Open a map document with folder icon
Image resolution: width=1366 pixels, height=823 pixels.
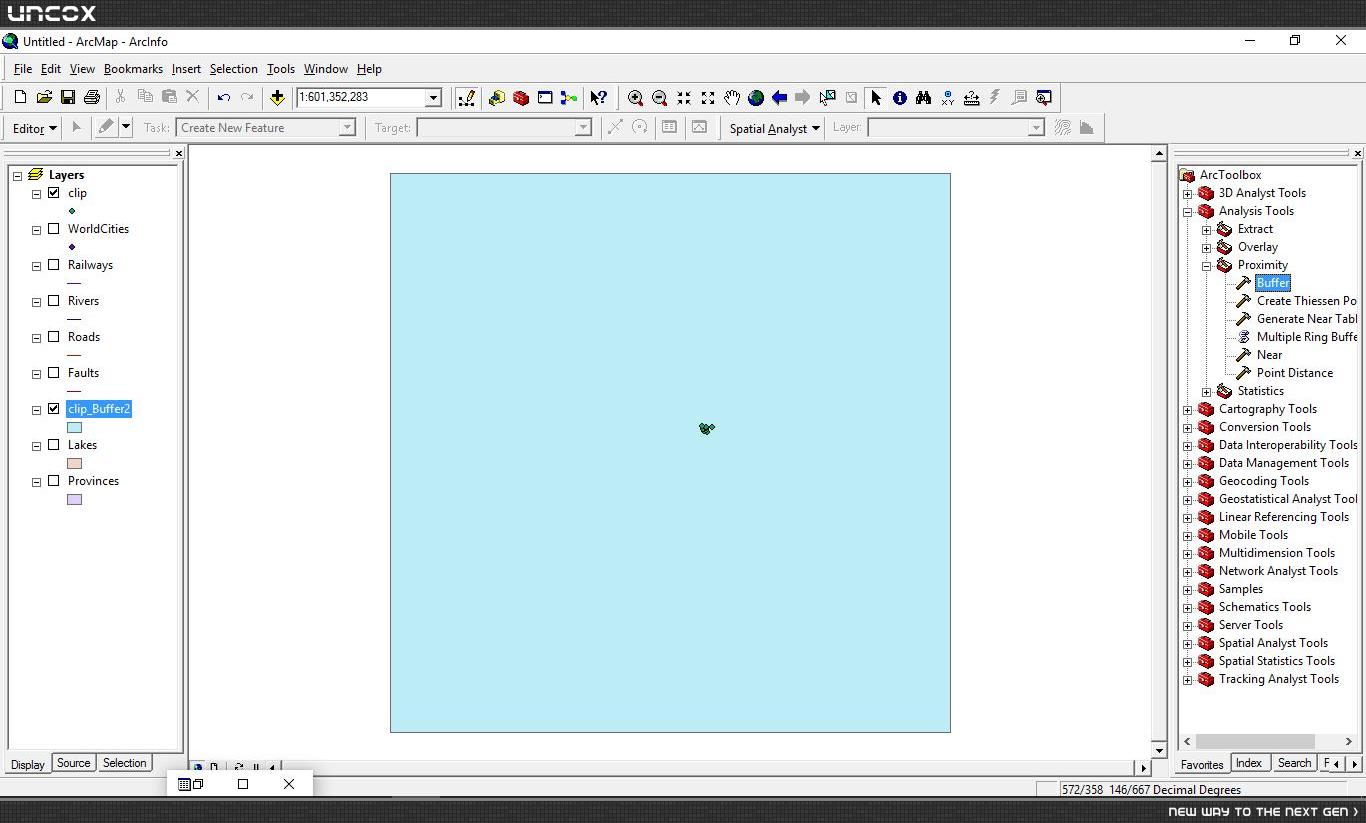[x=44, y=97]
